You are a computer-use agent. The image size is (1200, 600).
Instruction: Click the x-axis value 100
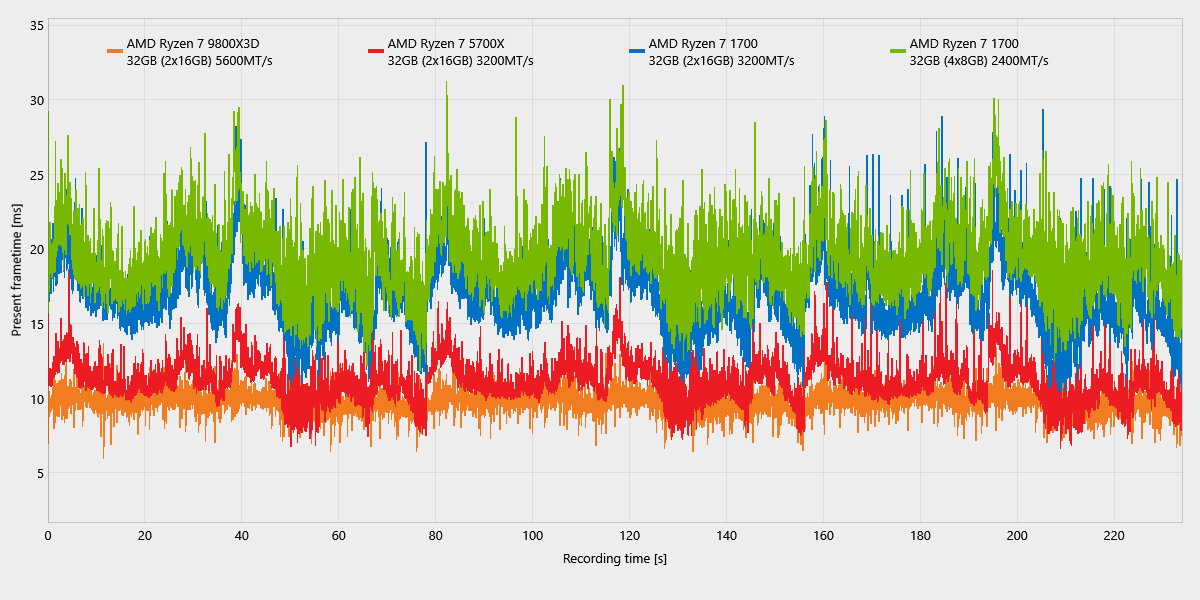click(x=533, y=535)
